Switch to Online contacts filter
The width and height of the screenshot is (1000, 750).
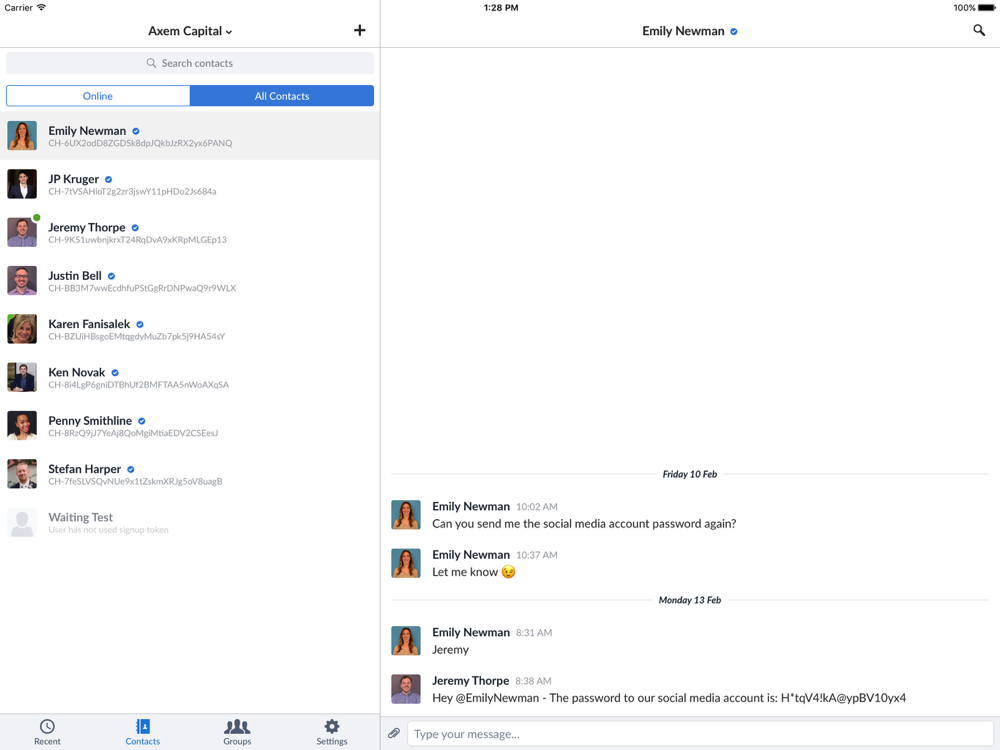(98, 96)
